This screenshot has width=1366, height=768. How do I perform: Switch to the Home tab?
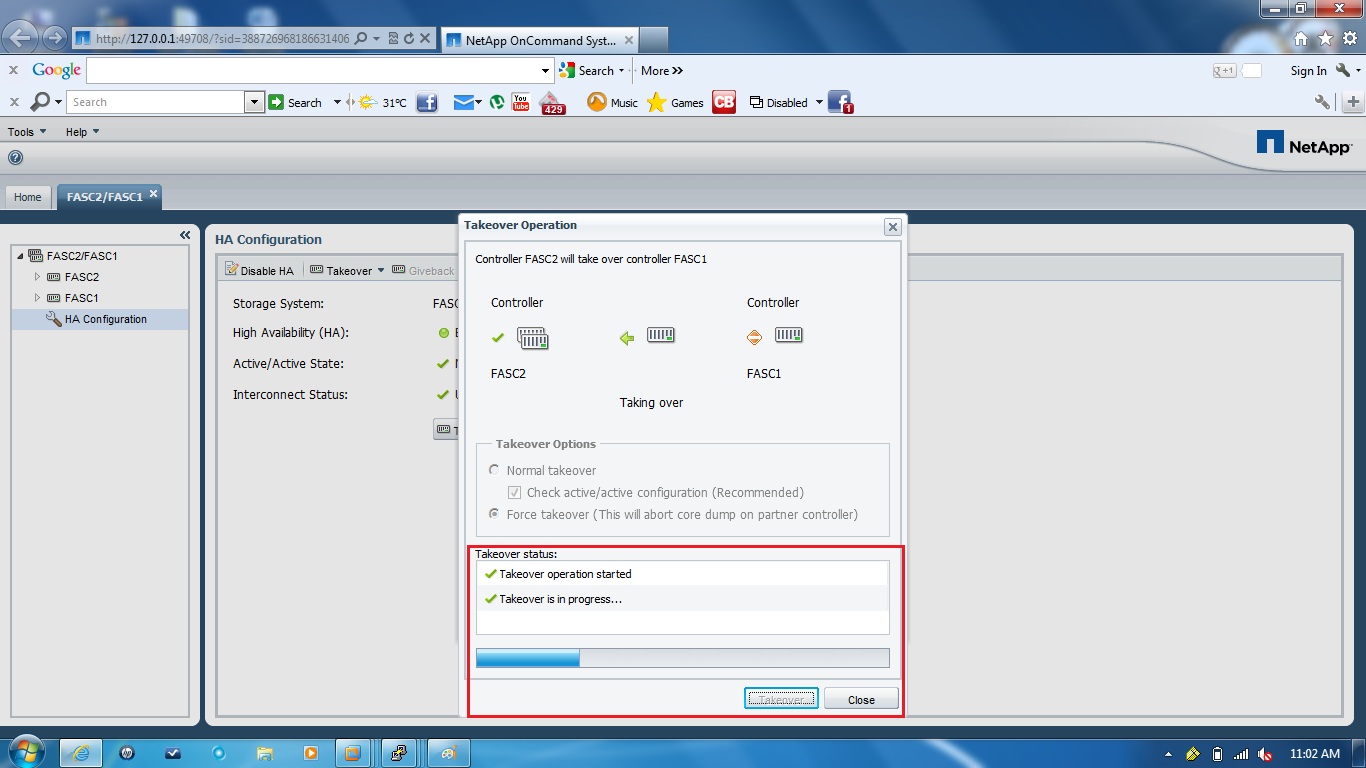[x=27, y=197]
